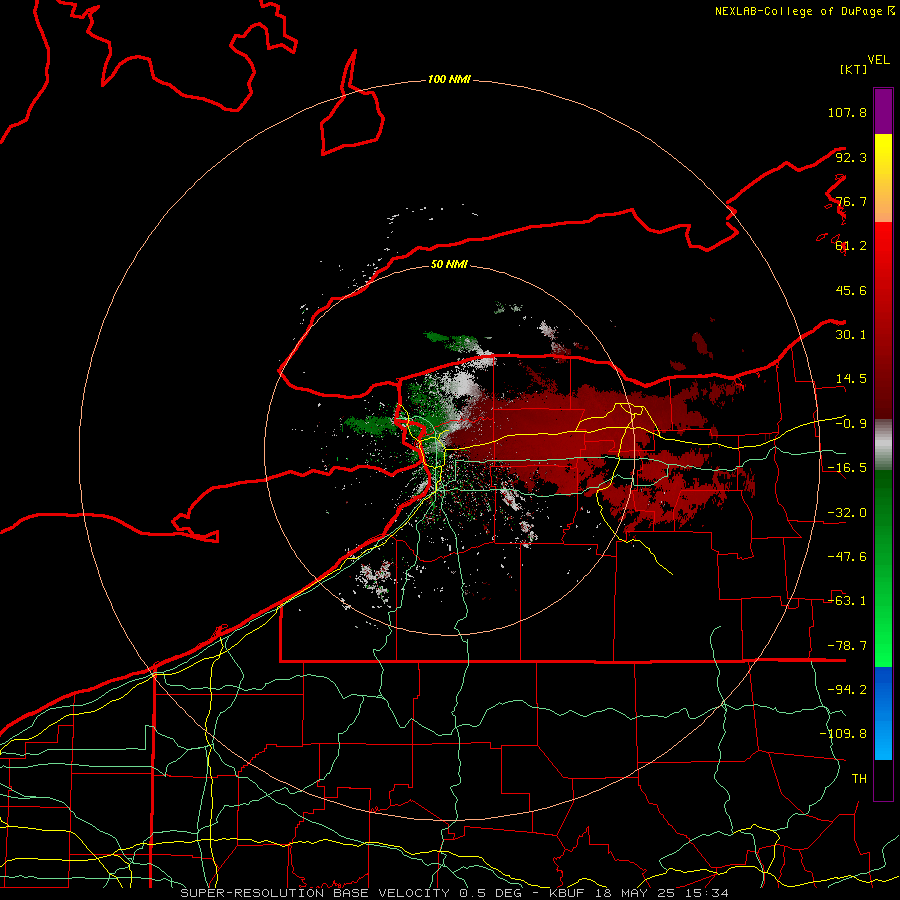Image resolution: width=900 pixels, height=900 pixels.
Task: Select the 92.3 legend value
Action: (x=851, y=157)
